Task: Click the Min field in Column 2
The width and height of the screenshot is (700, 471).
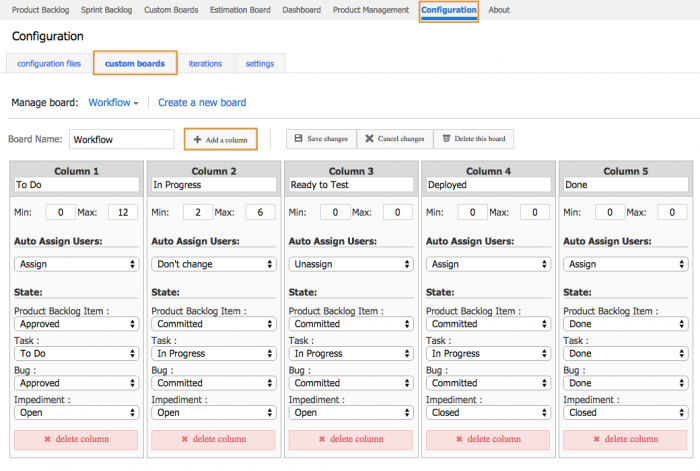Action: 197,212
